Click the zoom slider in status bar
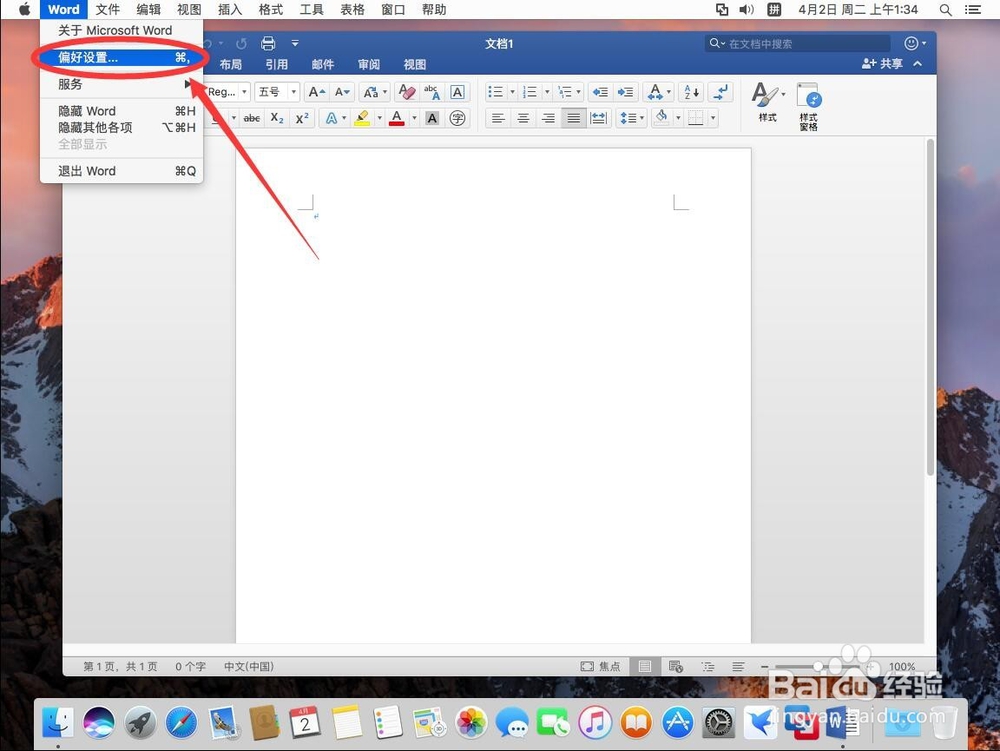 pyautogui.click(x=818, y=666)
